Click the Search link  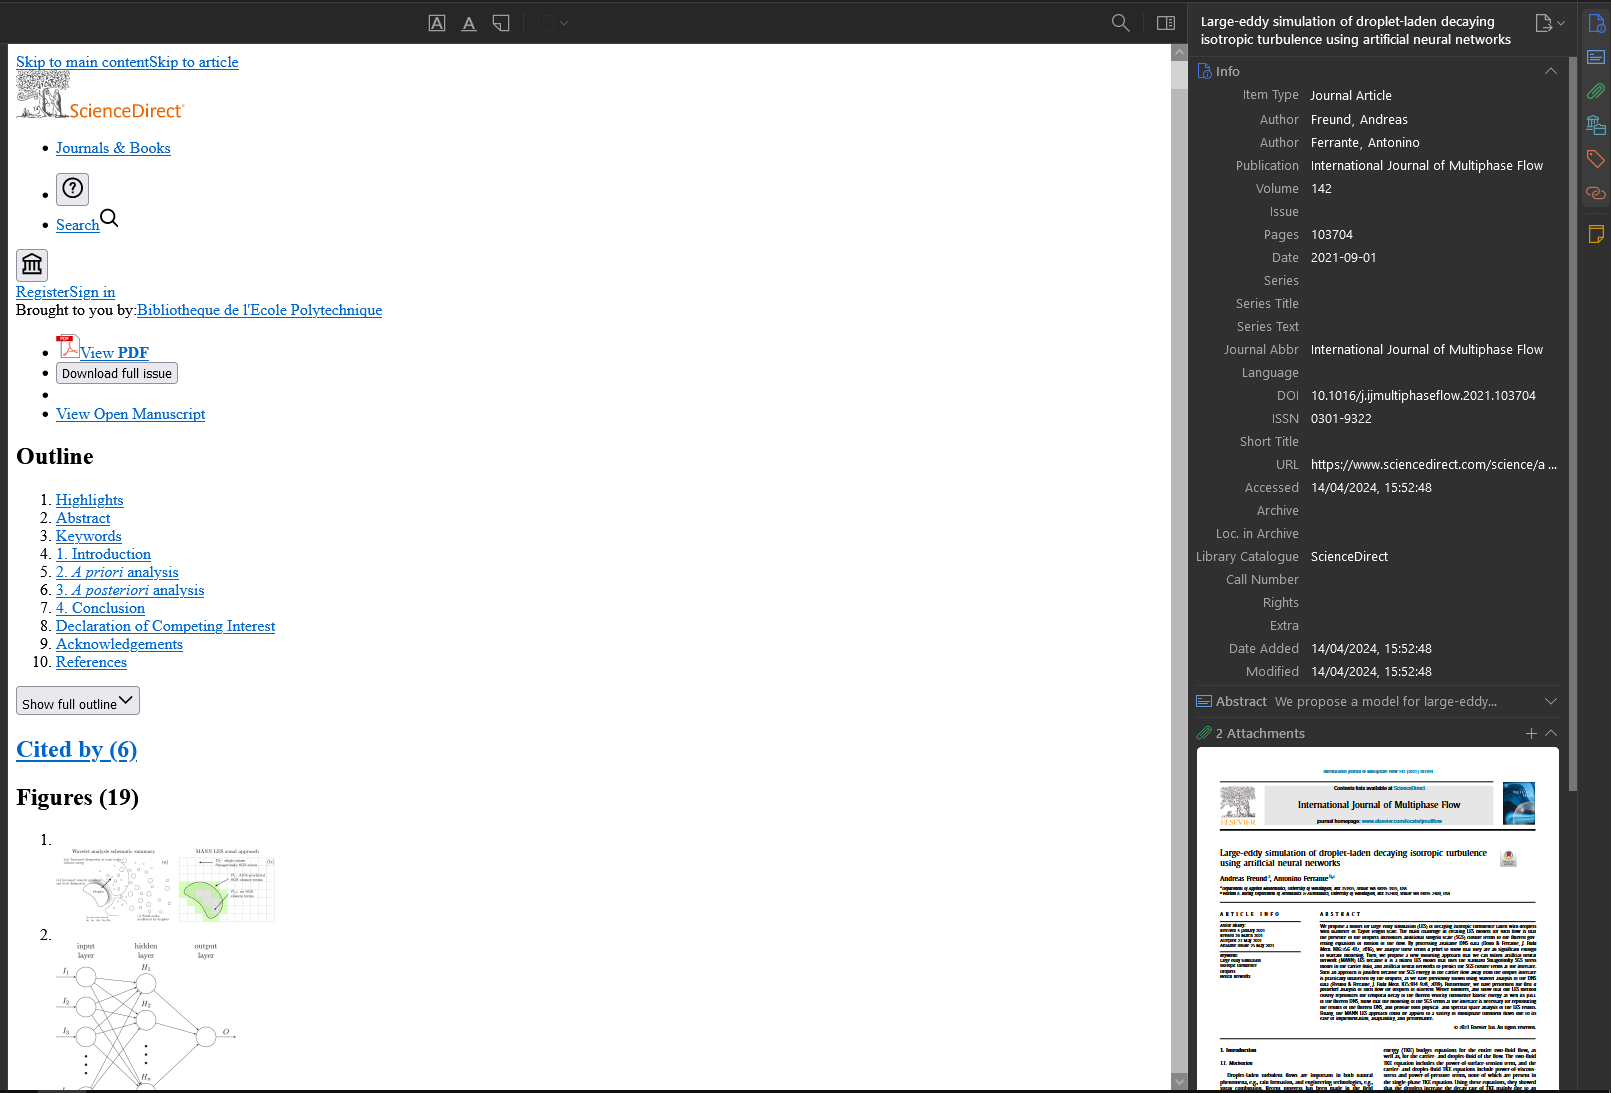point(78,225)
